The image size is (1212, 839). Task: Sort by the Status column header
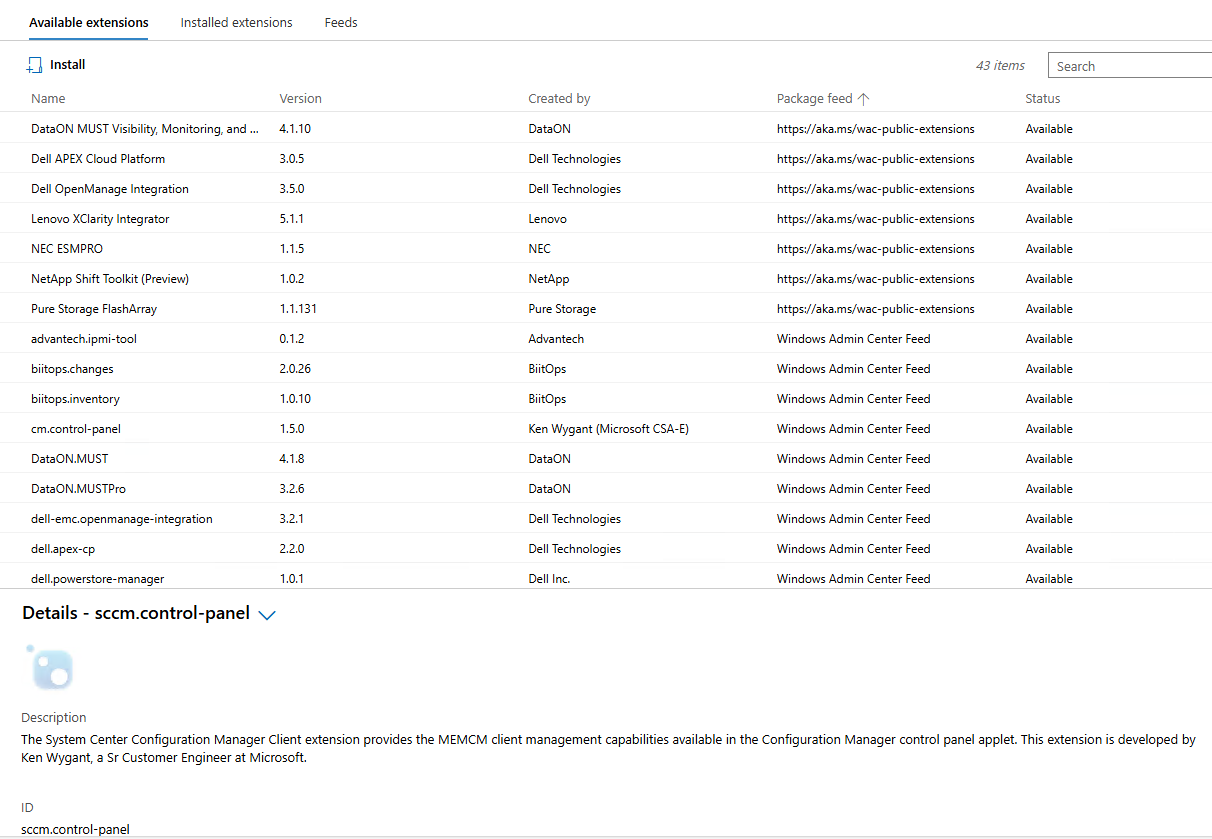(x=1042, y=99)
